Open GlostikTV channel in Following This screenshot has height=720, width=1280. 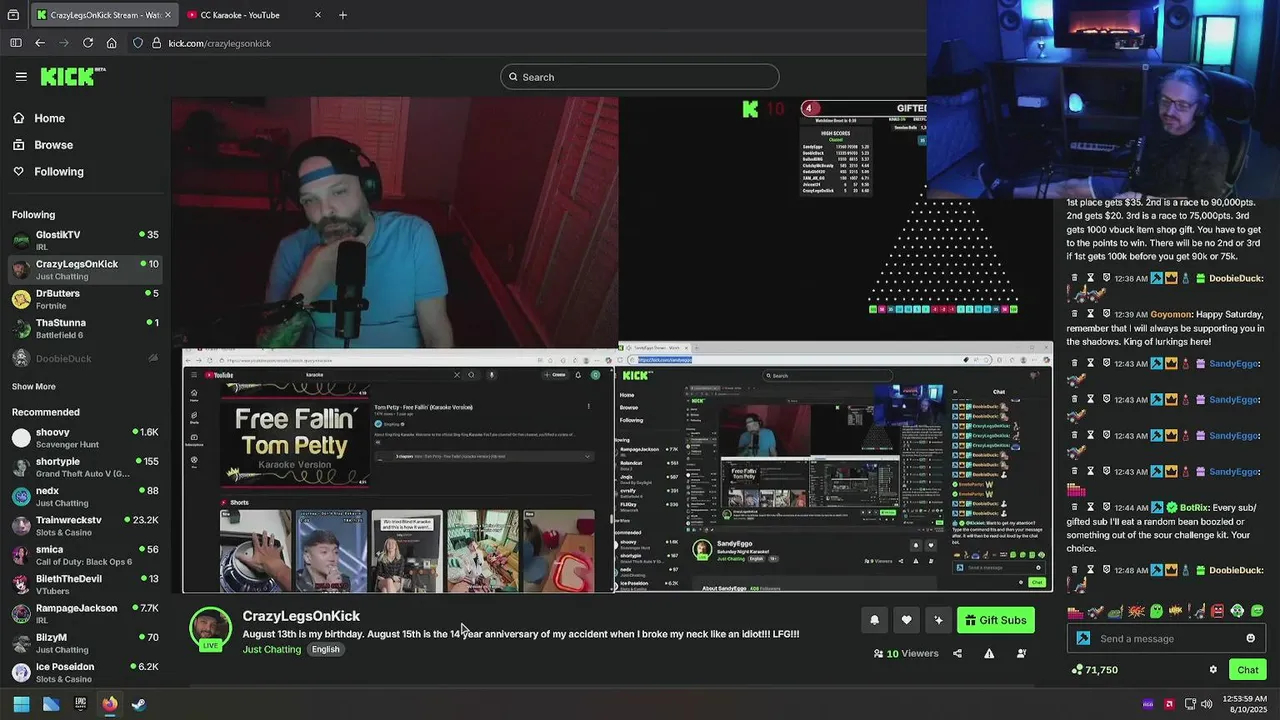85,240
